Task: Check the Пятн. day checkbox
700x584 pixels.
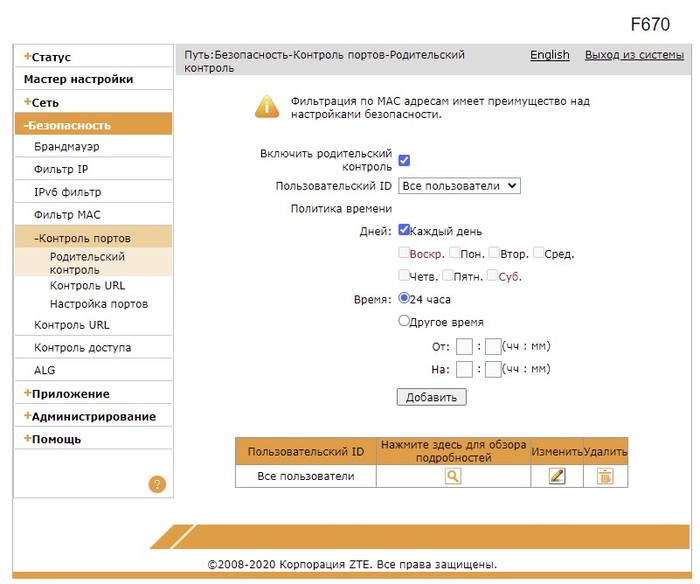Action: pos(447,275)
